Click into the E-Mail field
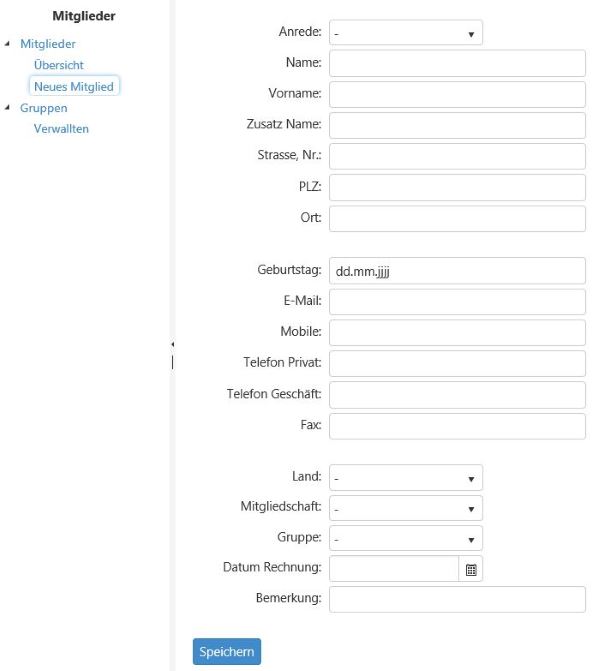Image resolution: width=600 pixels, height=671 pixels. 457,302
